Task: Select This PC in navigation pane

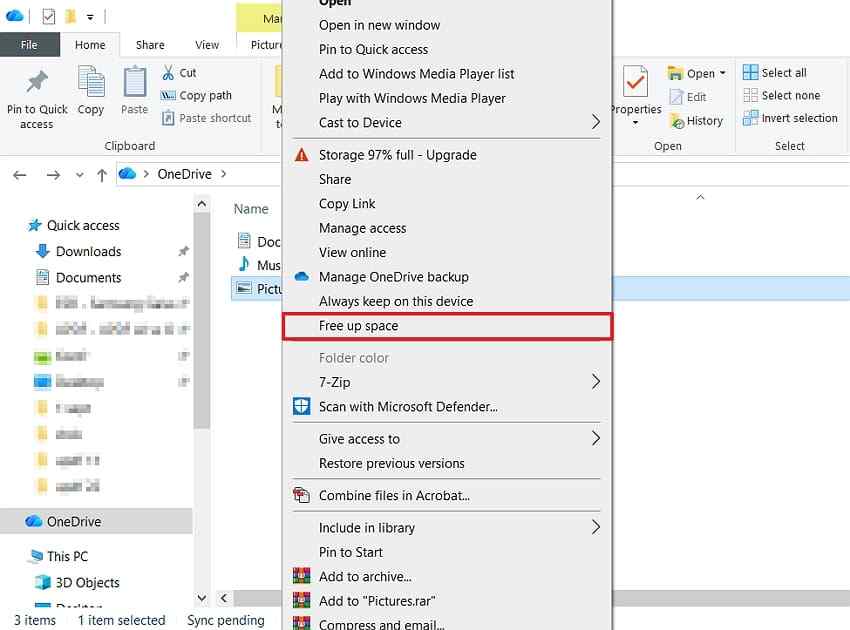Action: [x=67, y=557]
